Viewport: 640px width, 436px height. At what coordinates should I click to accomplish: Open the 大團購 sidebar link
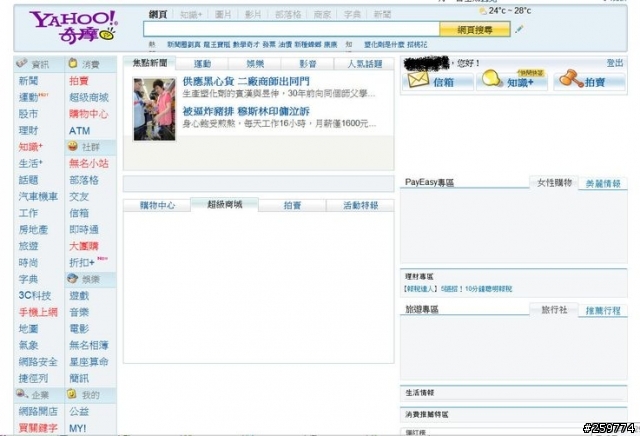pos(84,246)
